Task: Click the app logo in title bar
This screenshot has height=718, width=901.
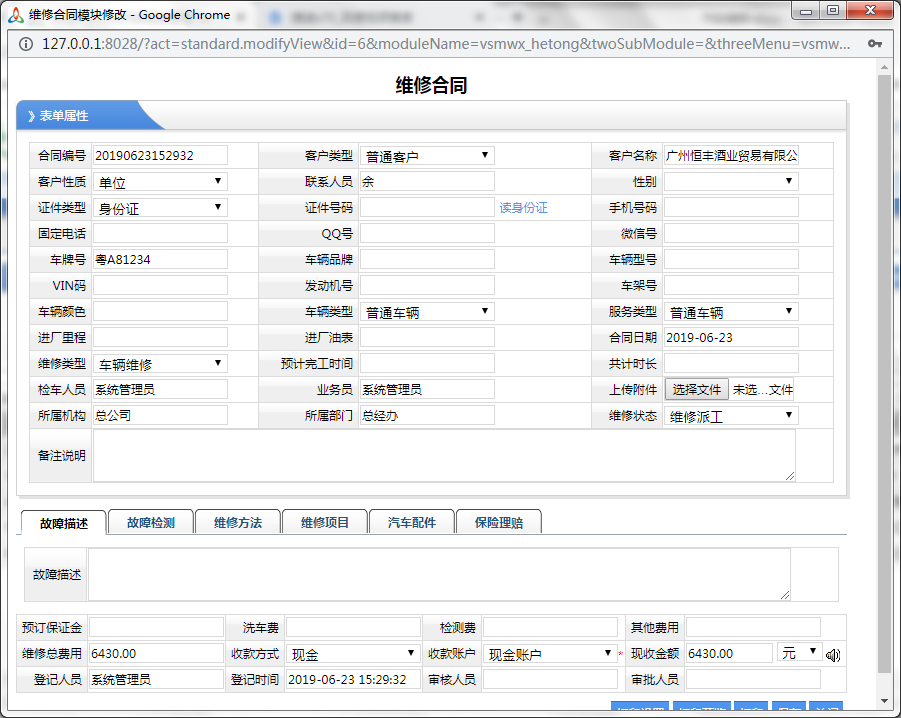Action: point(15,14)
